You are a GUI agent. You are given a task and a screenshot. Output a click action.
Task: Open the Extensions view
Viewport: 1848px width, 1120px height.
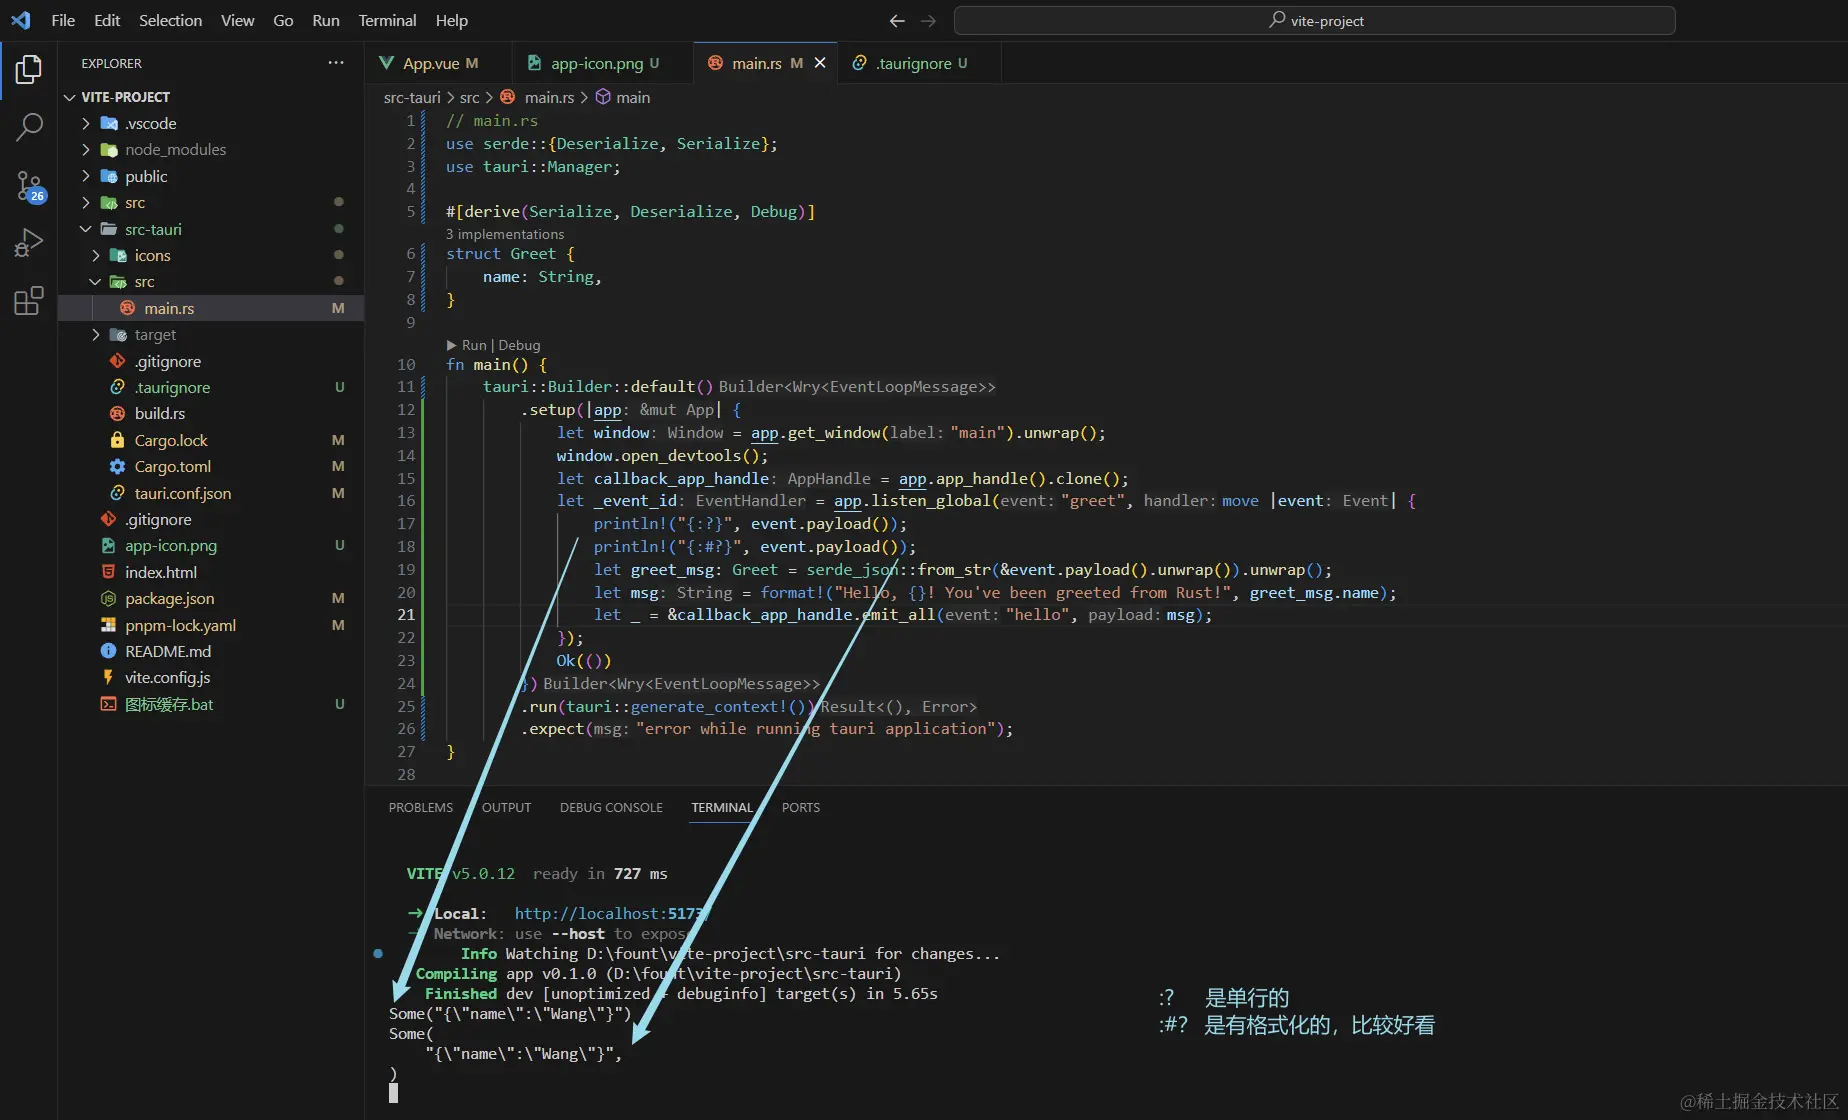29,301
